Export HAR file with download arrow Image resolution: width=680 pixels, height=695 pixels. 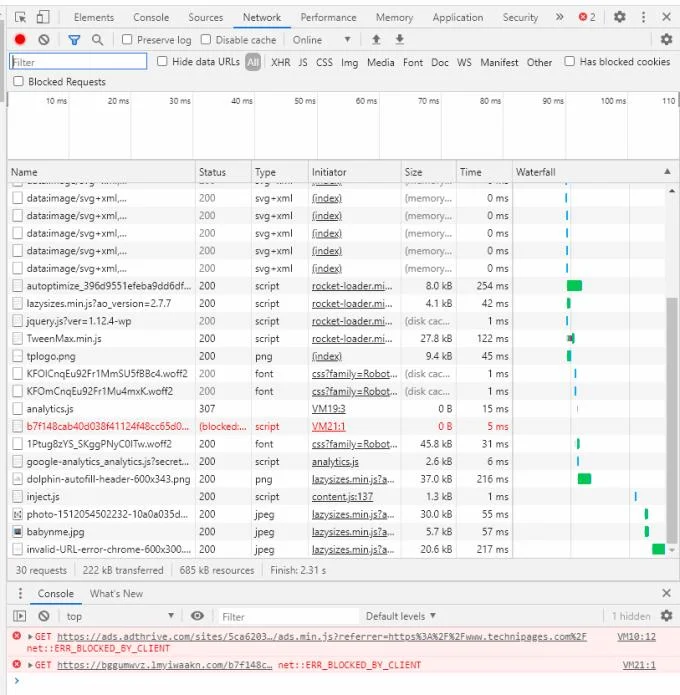[399, 39]
